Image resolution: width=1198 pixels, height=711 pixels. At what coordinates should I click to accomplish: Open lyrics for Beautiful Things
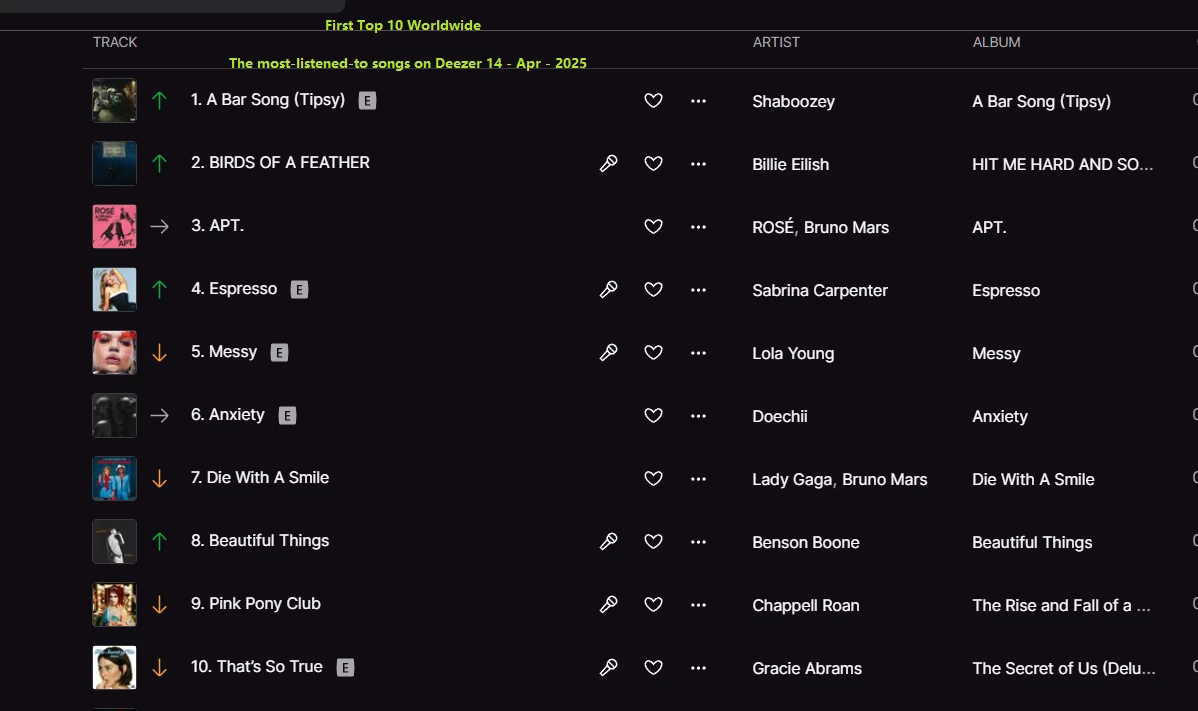[x=608, y=541]
